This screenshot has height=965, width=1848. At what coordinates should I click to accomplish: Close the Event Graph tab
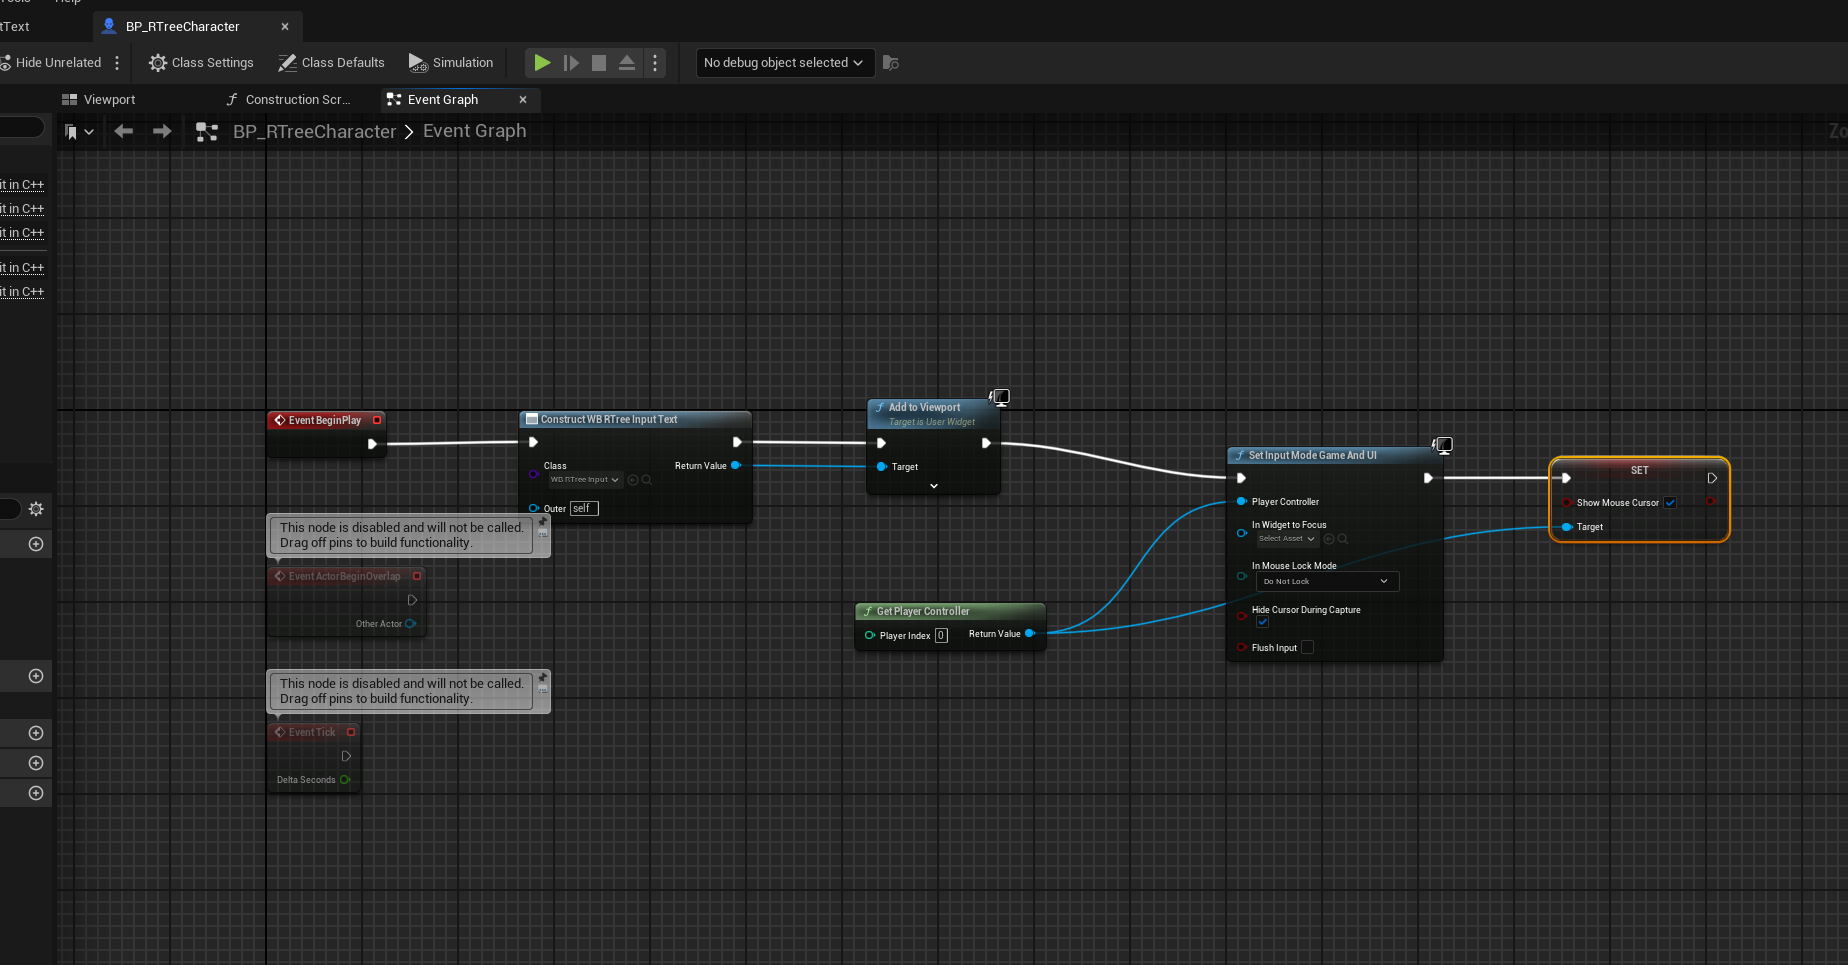[x=523, y=100]
